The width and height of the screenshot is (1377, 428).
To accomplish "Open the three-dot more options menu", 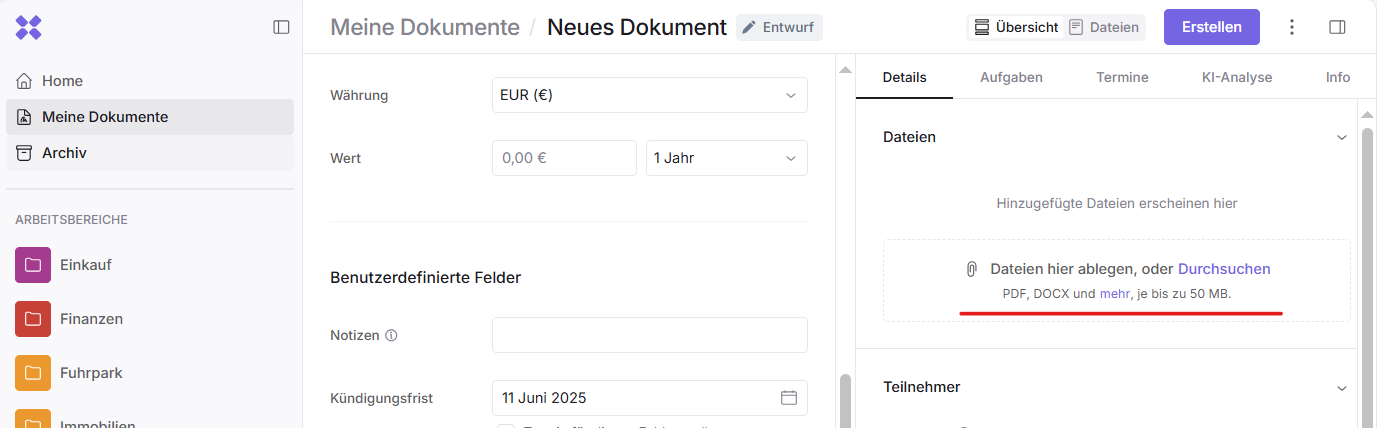I will [1292, 27].
